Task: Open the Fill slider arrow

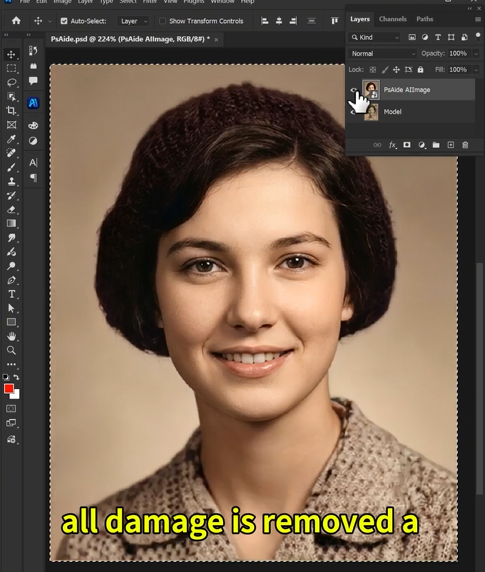Action: pyautogui.click(x=476, y=69)
